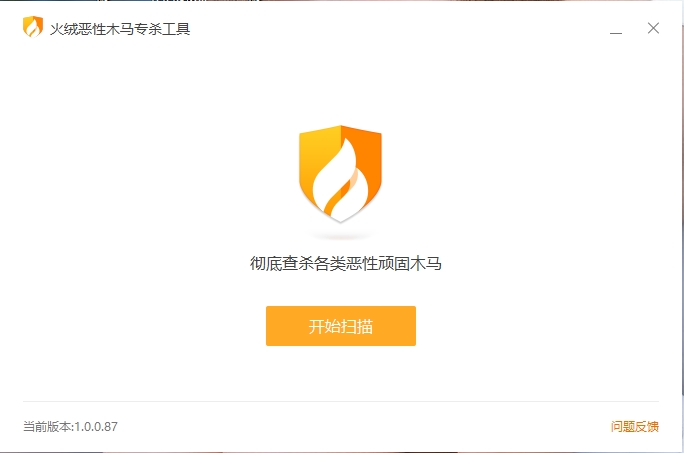Click the 当前版本 label in the footer

click(x=47, y=426)
